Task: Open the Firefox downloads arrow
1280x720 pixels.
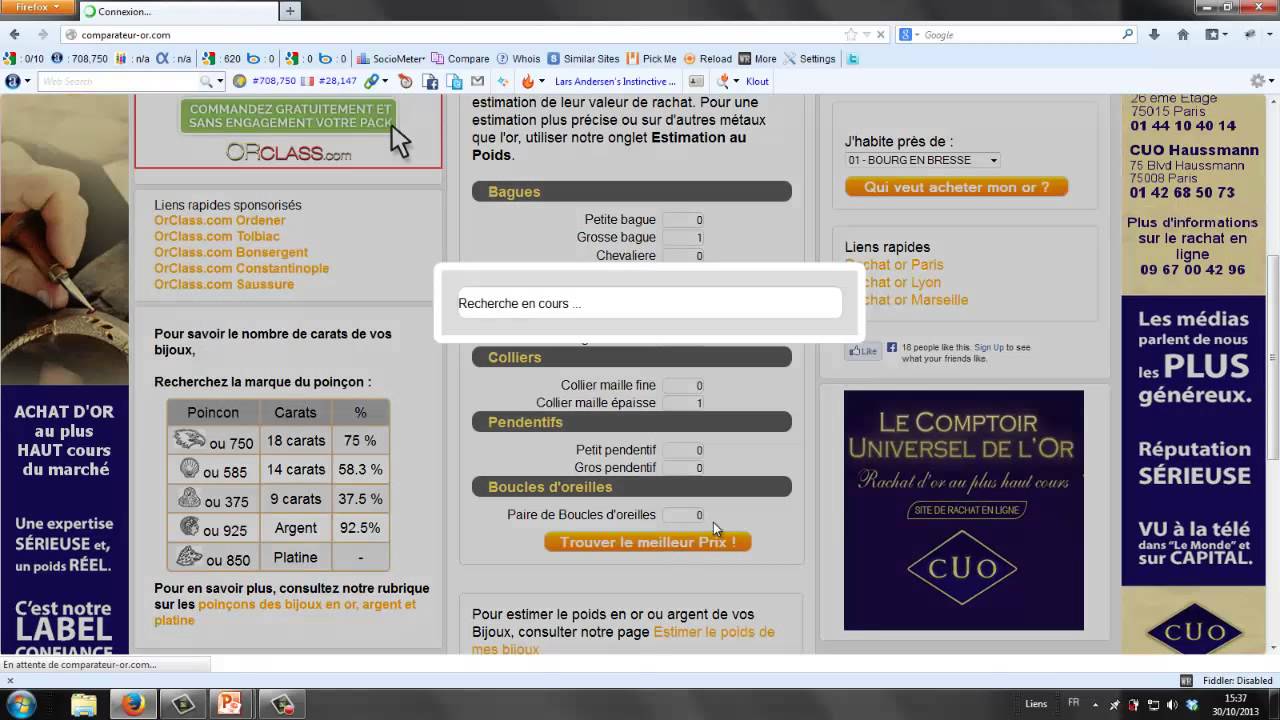Action: click(1154, 35)
